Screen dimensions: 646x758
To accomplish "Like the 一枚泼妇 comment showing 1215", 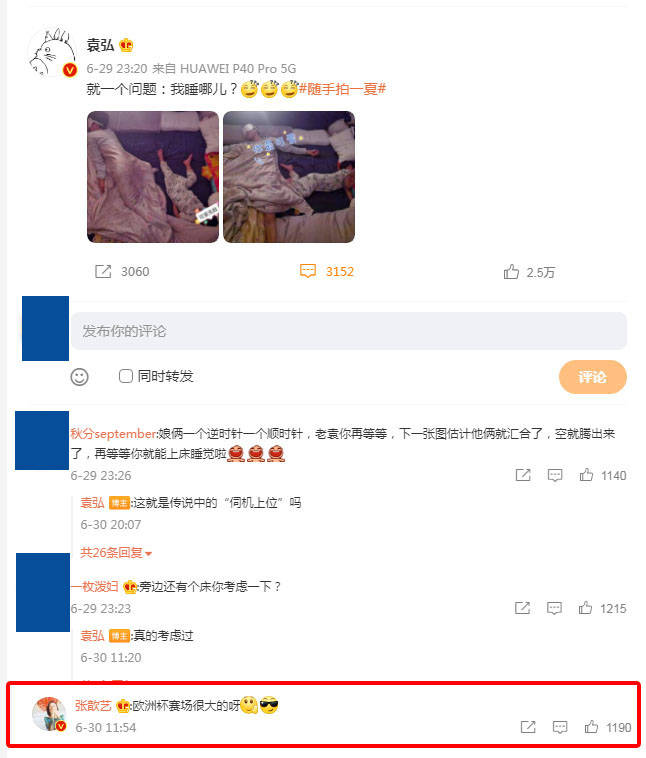I will tap(586, 608).
